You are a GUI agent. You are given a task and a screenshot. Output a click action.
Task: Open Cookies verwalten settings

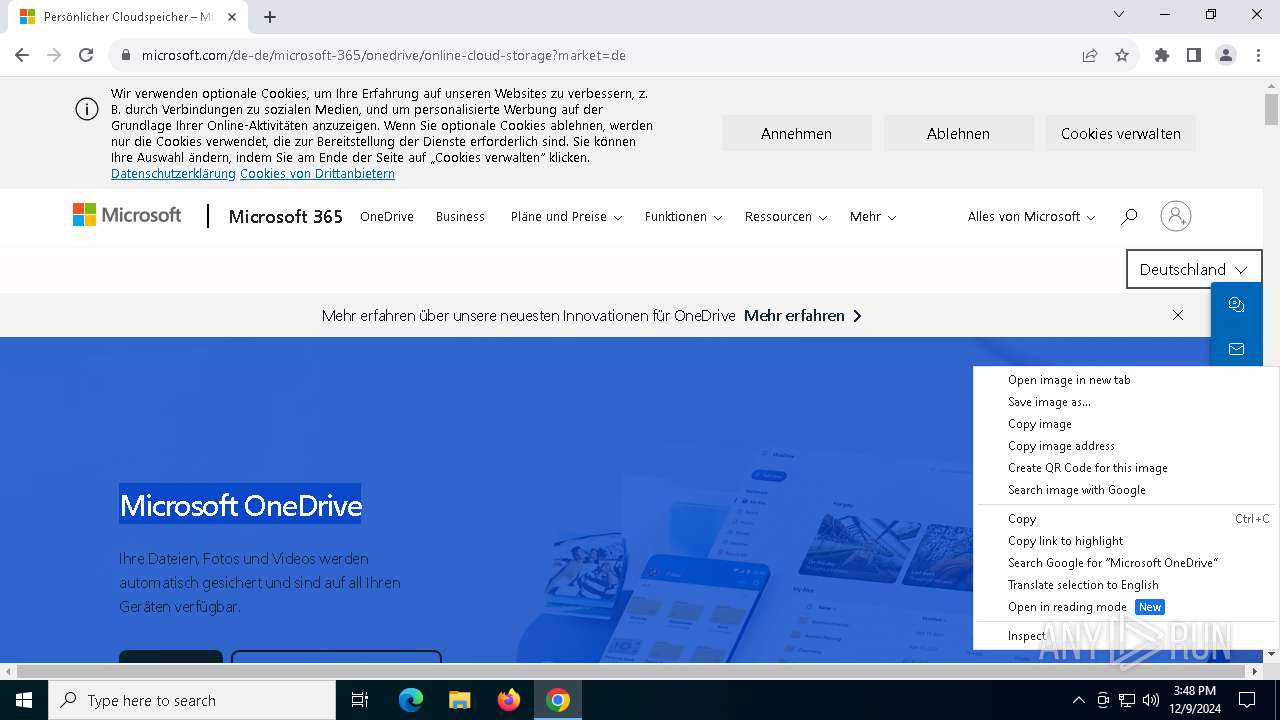(x=1120, y=133)
